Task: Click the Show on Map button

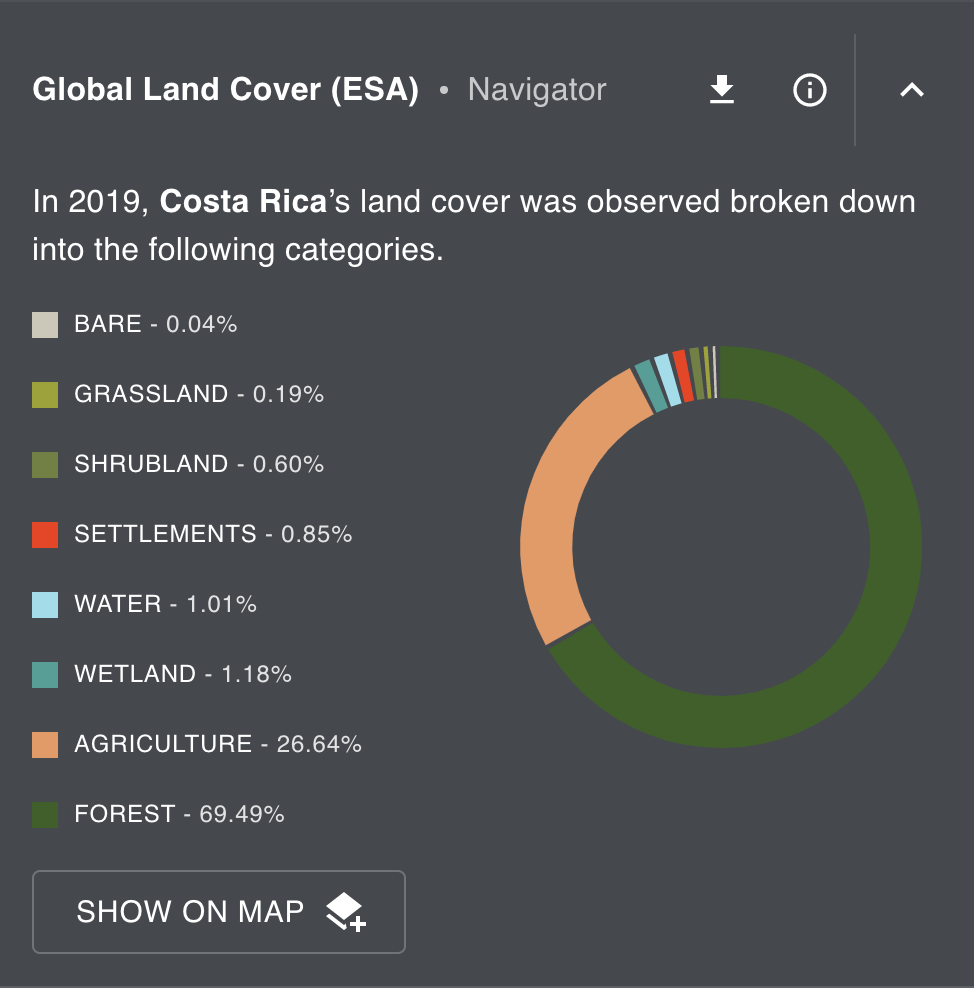Action: [x=219, y=912]
